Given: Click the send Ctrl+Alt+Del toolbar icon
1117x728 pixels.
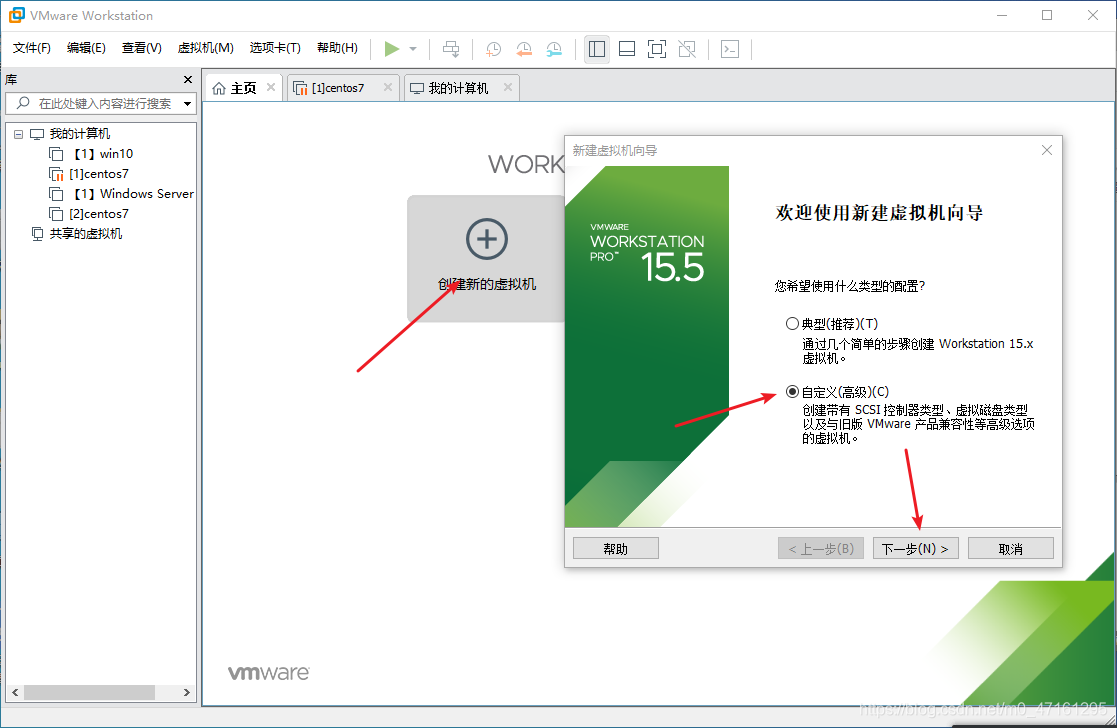Looking at the screenshot, I should click(x=451, y=48).
